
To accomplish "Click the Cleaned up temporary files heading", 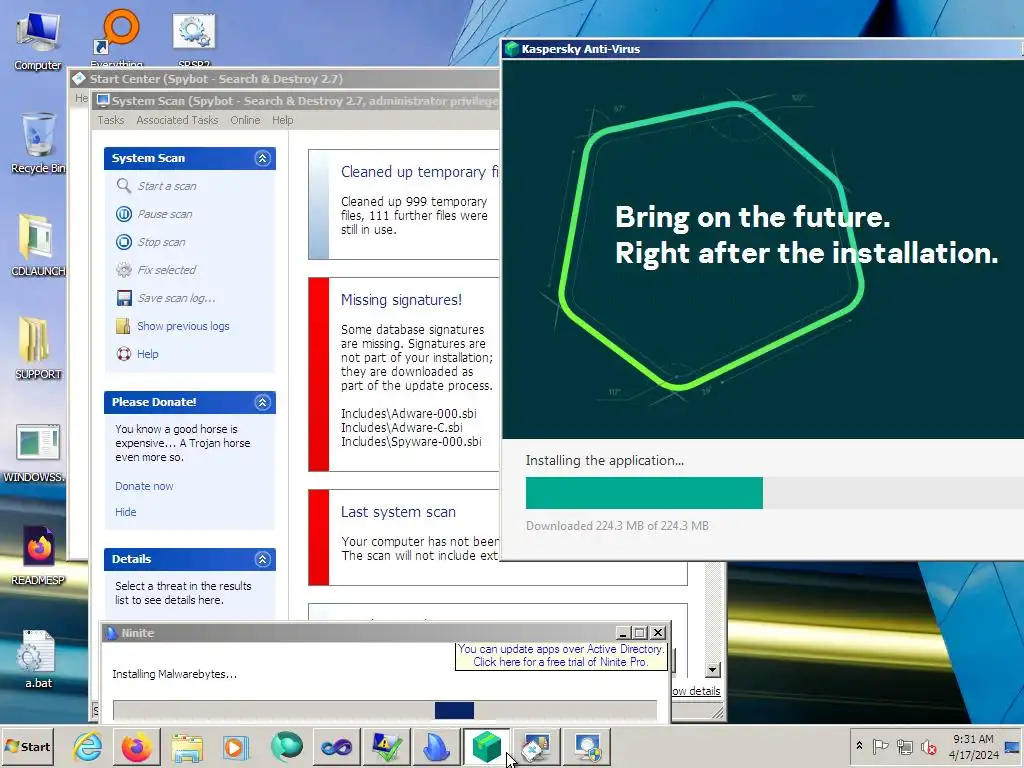I will coord(419,172).
